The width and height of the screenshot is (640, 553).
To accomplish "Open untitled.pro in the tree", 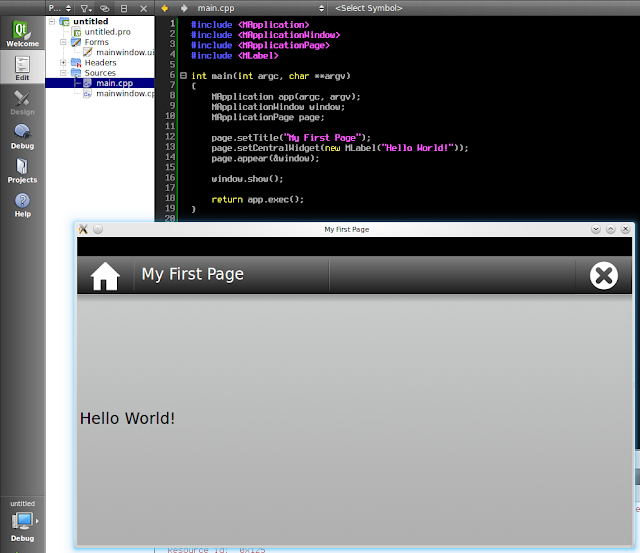I will click(x=107, y=32).
